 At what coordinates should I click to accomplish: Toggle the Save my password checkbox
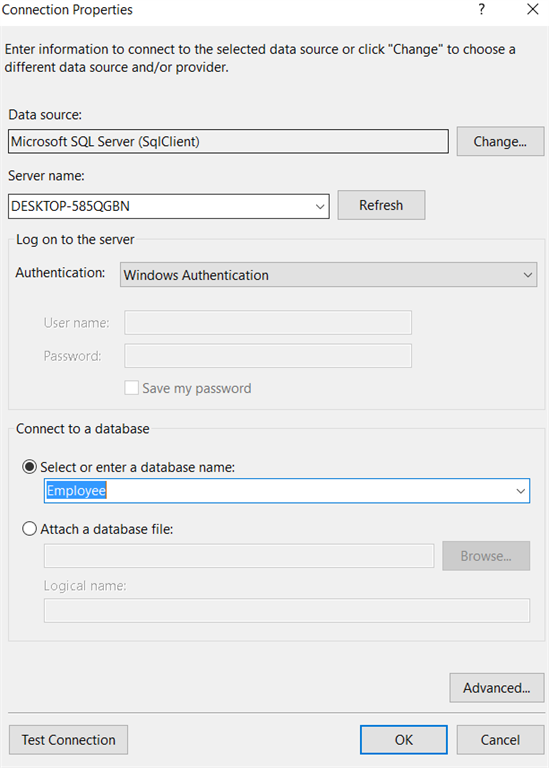[131, 388]
